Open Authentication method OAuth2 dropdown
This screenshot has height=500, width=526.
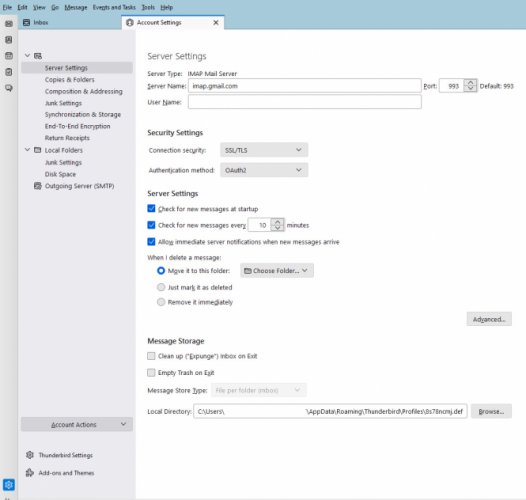[264, 170]
